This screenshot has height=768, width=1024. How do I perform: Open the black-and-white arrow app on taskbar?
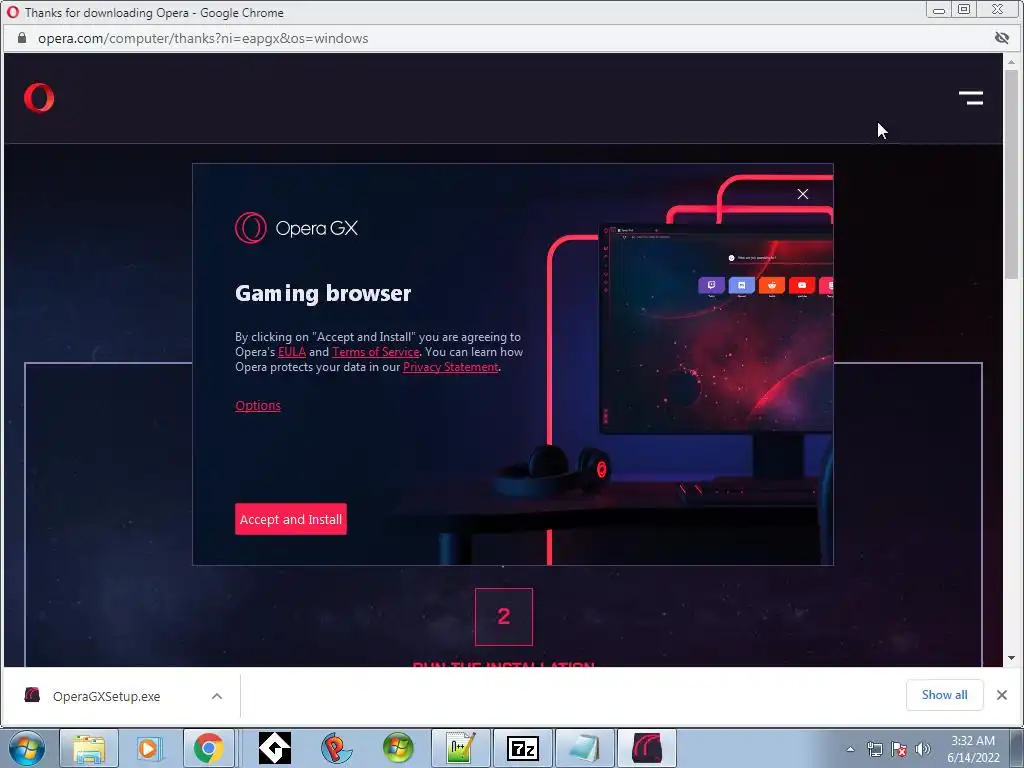(275, 748)
